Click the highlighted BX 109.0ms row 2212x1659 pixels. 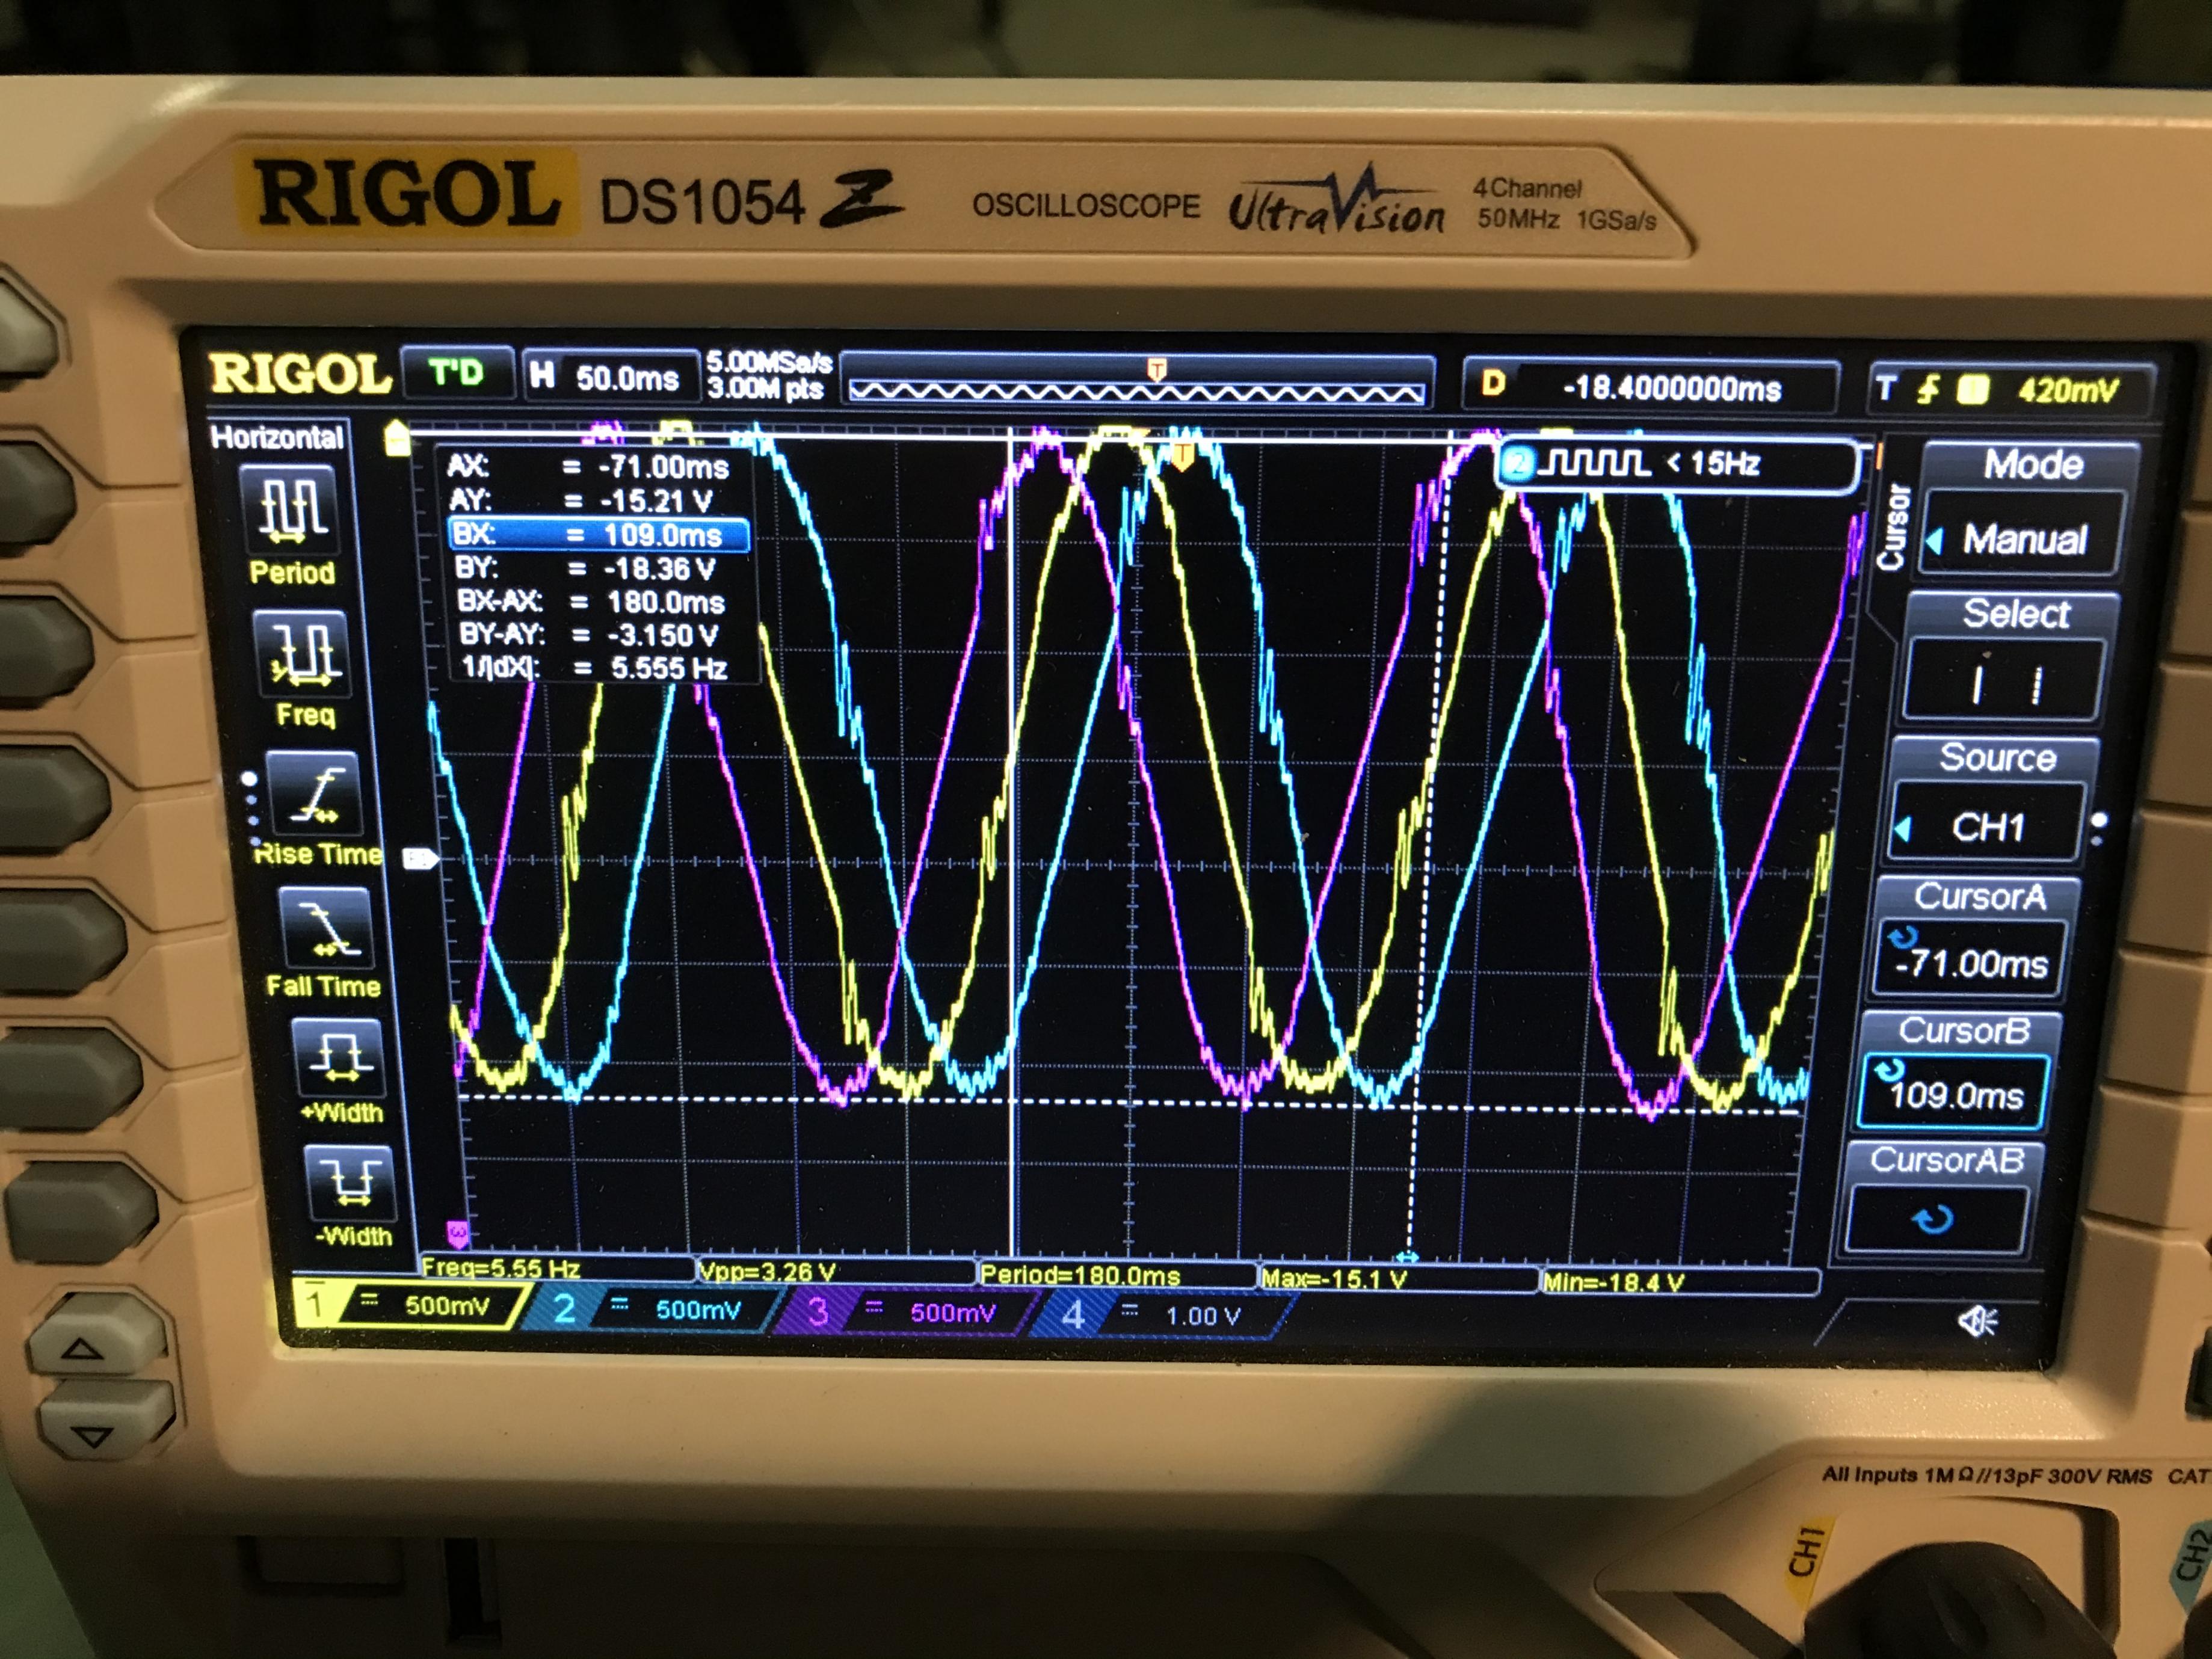pos(598,534)
